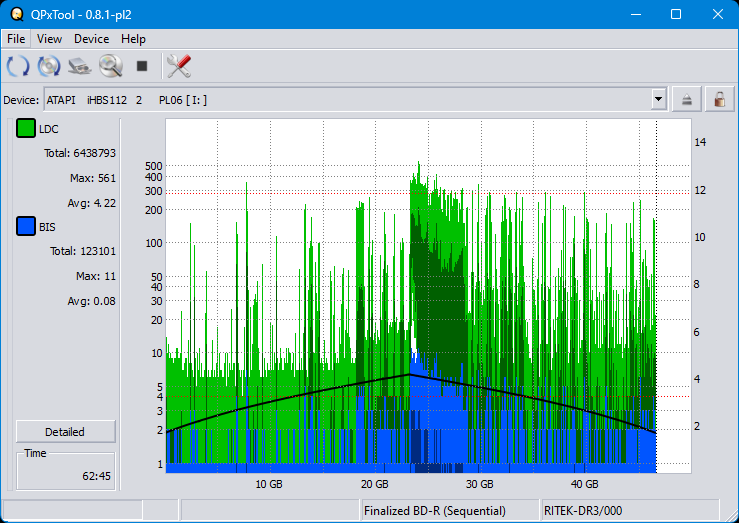The height and width of the screenshot is (523, 739).
Task: Click the QPxTool application icon in title bar
Action: [x=15, y=14]
